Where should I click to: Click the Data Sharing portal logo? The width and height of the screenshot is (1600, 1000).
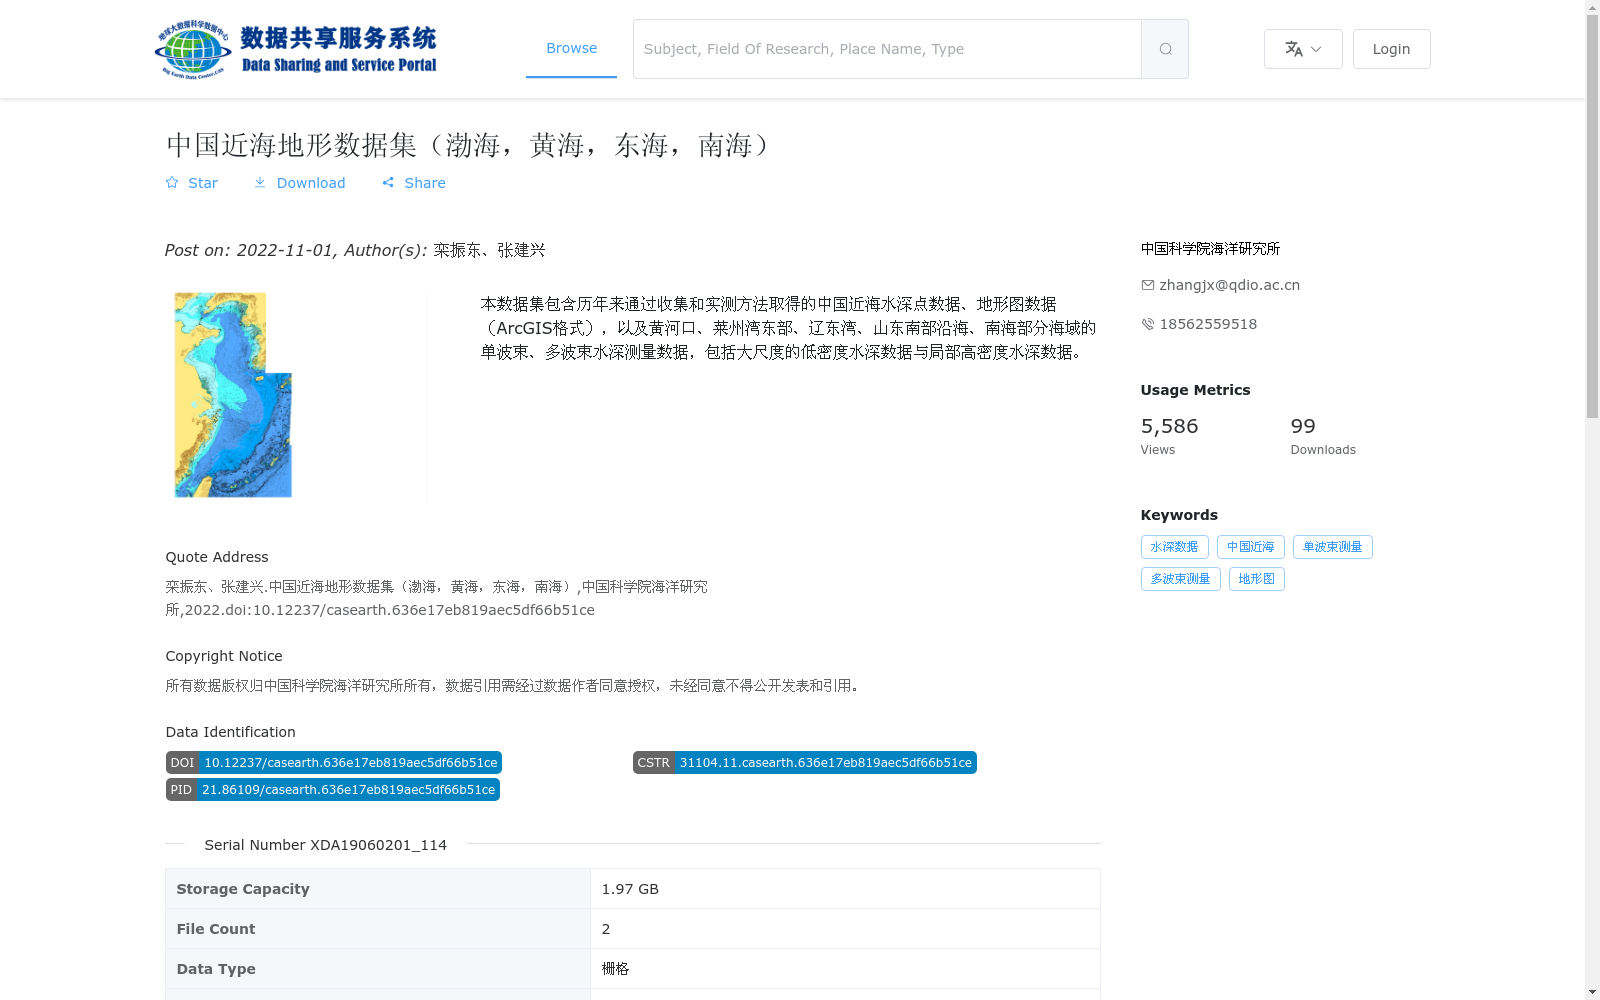(296, 48)
